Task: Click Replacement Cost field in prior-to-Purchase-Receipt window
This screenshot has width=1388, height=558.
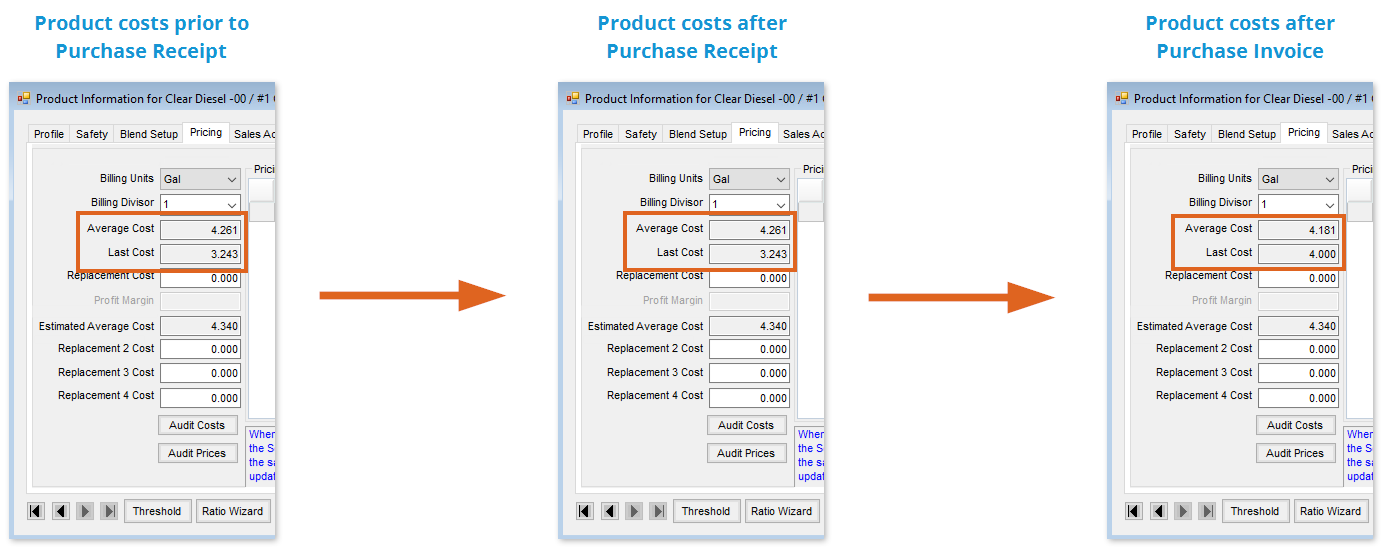Action: point(200,279)
